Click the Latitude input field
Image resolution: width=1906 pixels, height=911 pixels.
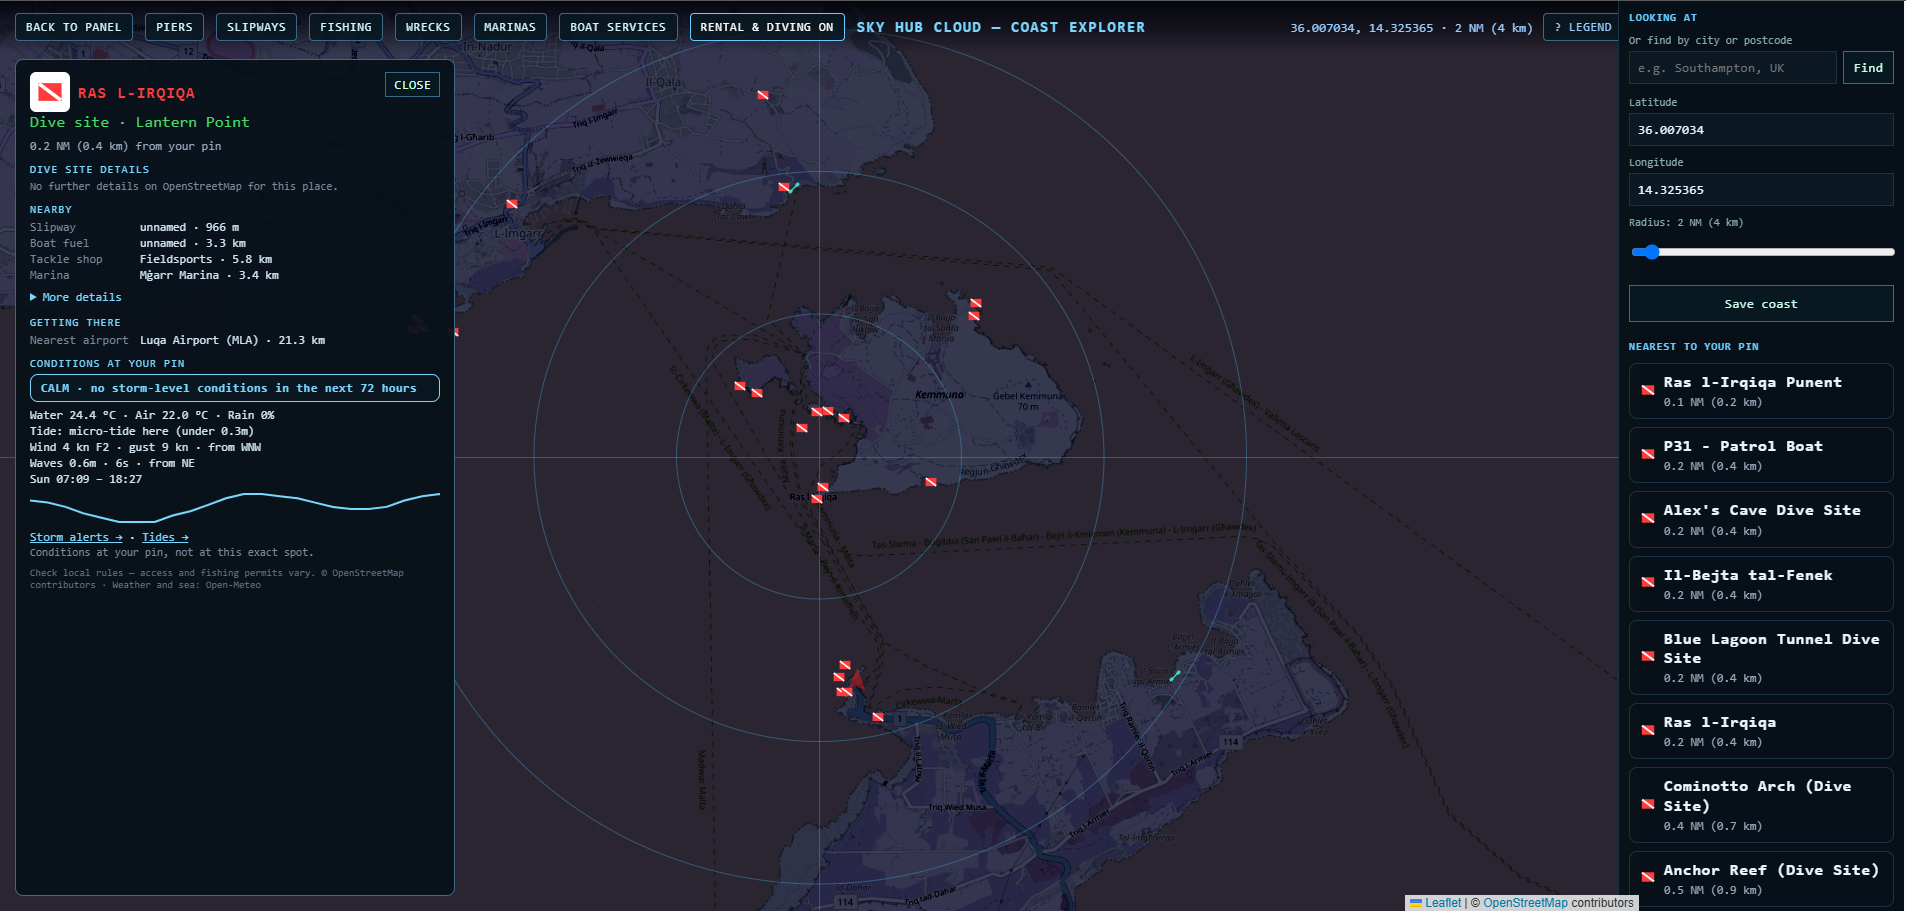pos(1761,130)
